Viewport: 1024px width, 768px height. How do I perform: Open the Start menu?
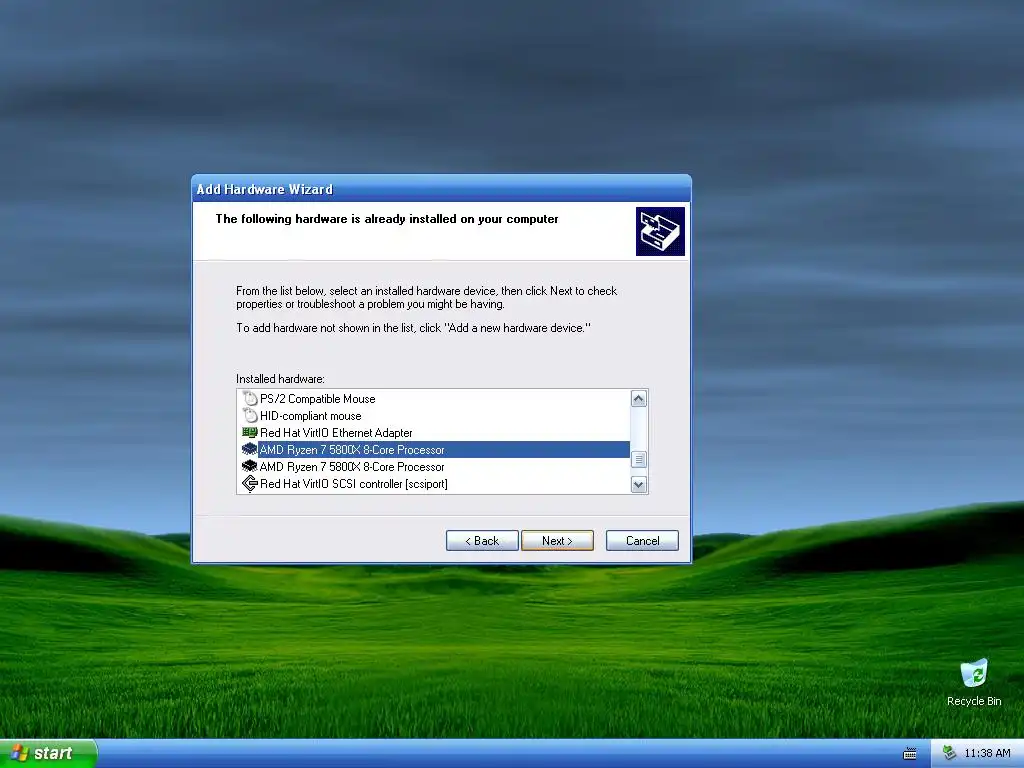[x=48, y=753]
